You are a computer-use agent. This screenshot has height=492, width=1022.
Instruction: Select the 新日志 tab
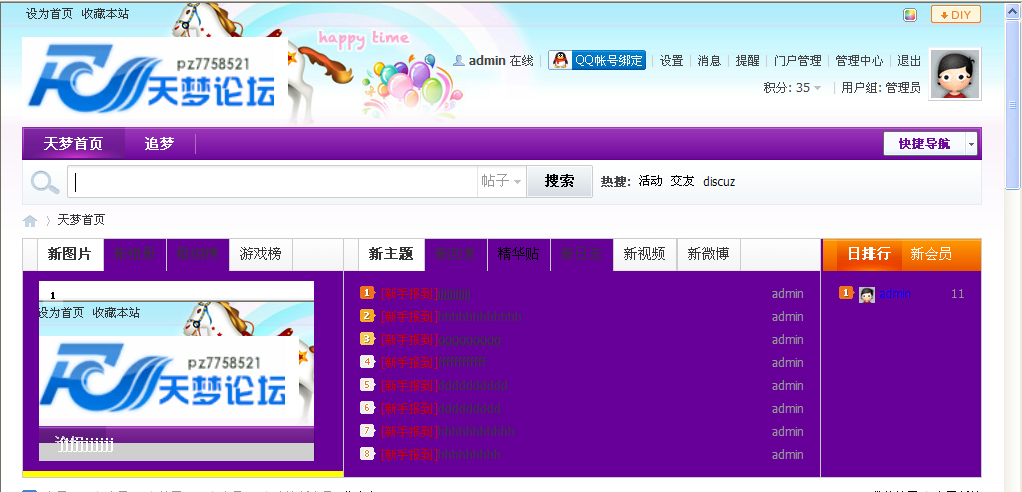pos(582,254)
